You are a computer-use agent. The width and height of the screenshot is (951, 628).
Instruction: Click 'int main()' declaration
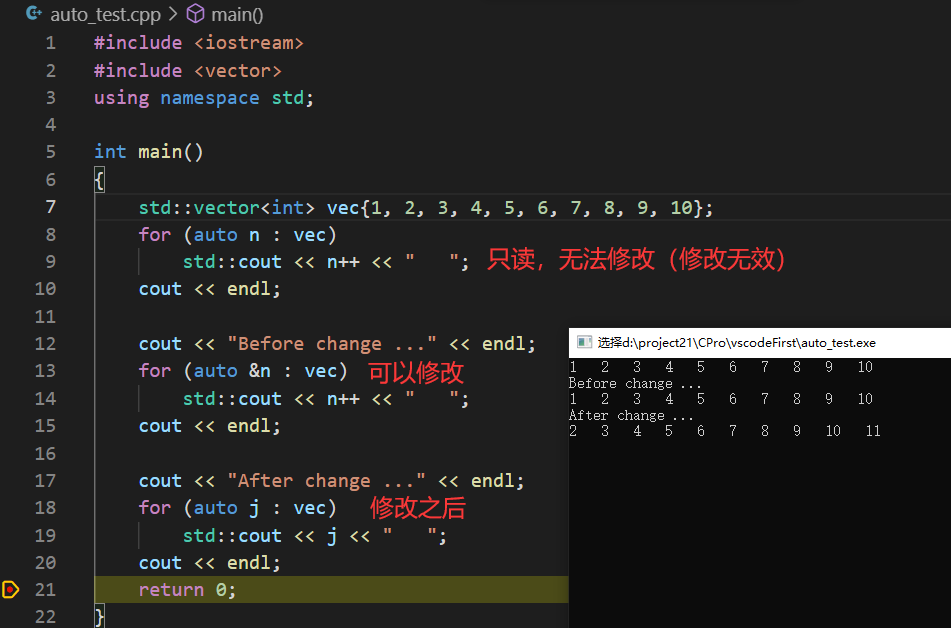[149, 151]
